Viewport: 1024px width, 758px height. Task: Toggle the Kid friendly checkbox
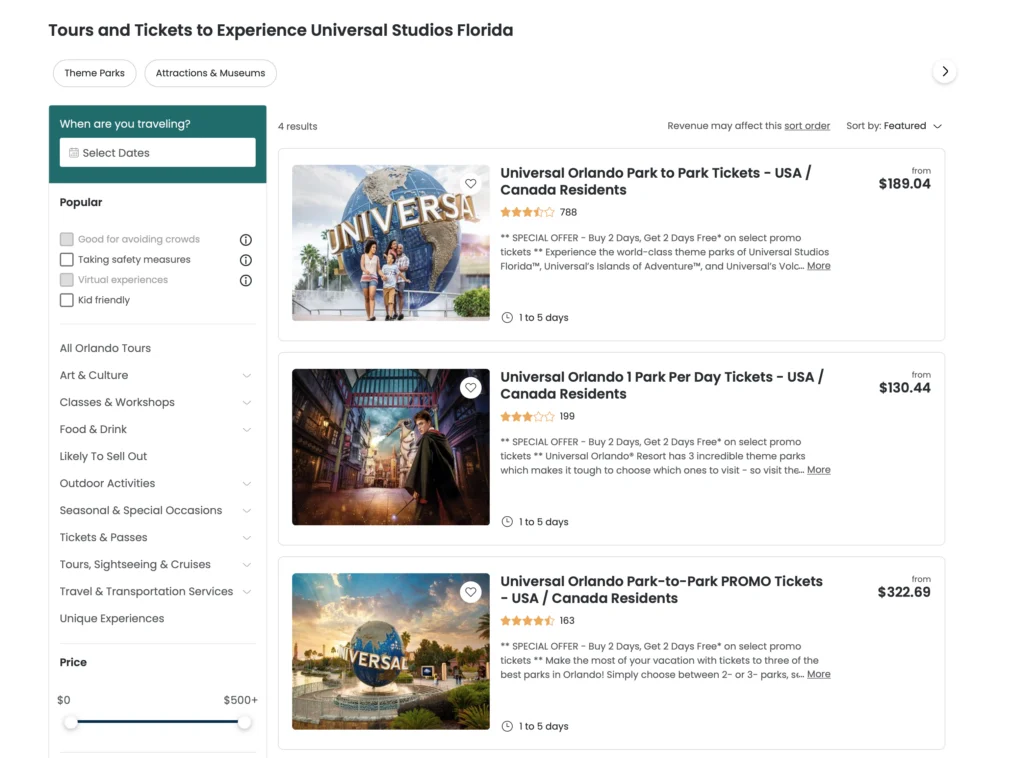(x=67, y=300)
